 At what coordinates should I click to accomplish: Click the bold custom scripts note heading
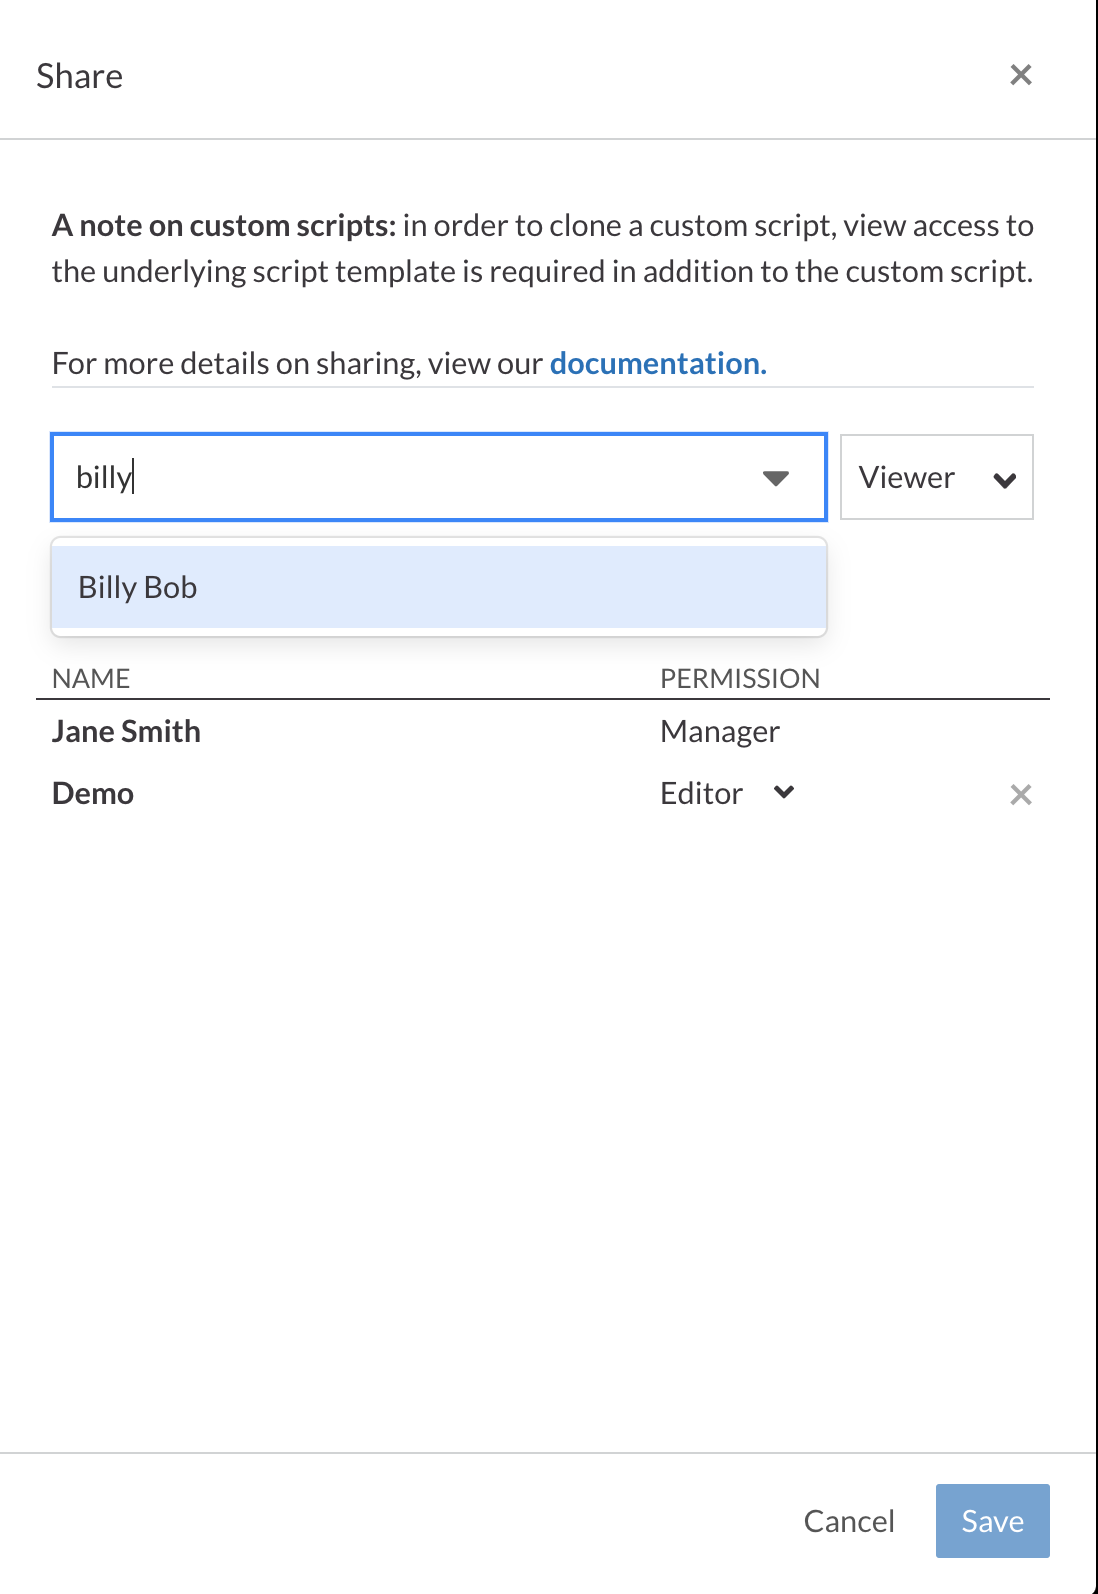point(224,226)
